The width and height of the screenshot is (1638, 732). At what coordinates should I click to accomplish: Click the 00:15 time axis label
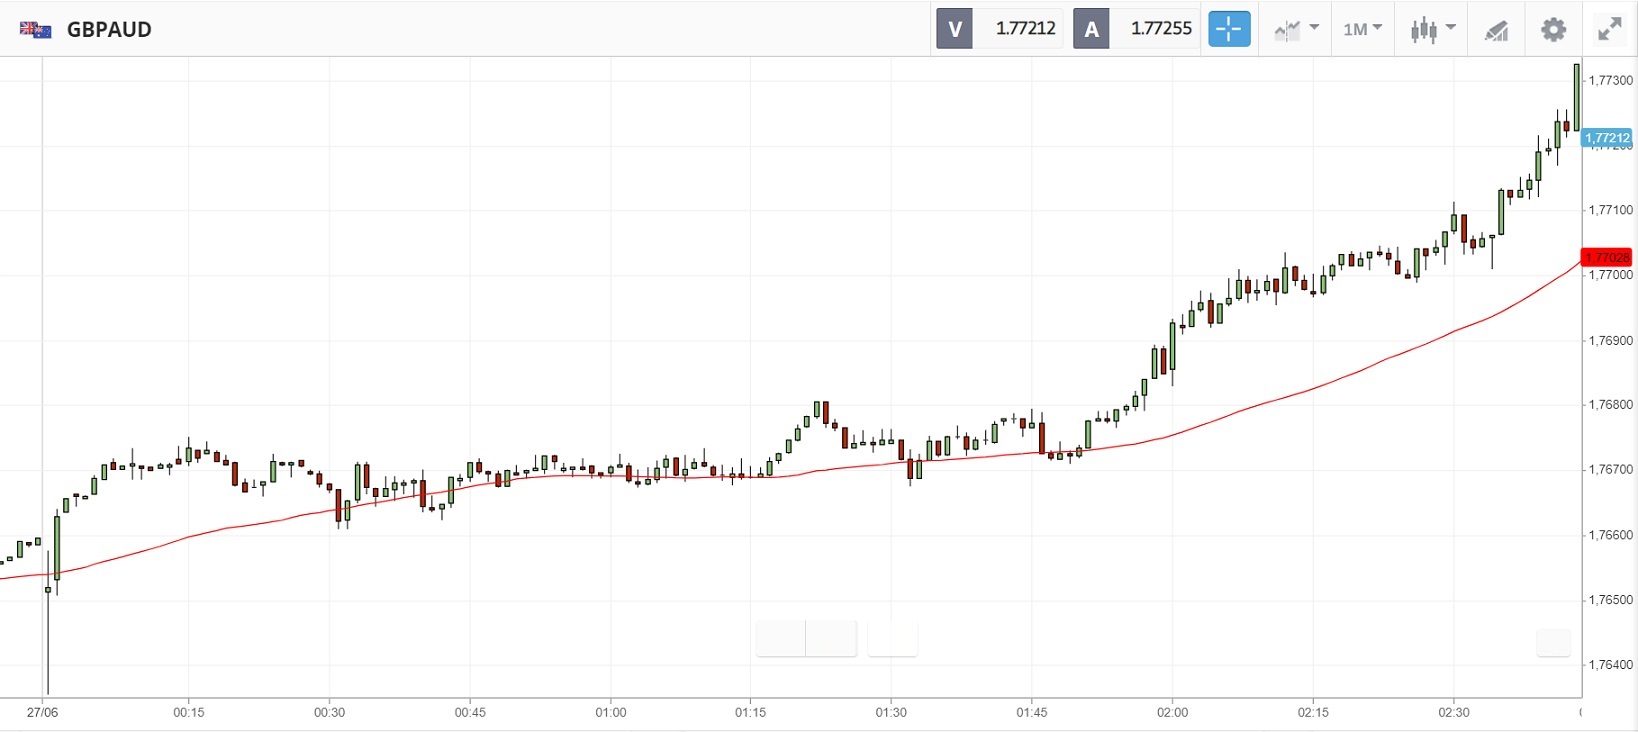point(189,713)
